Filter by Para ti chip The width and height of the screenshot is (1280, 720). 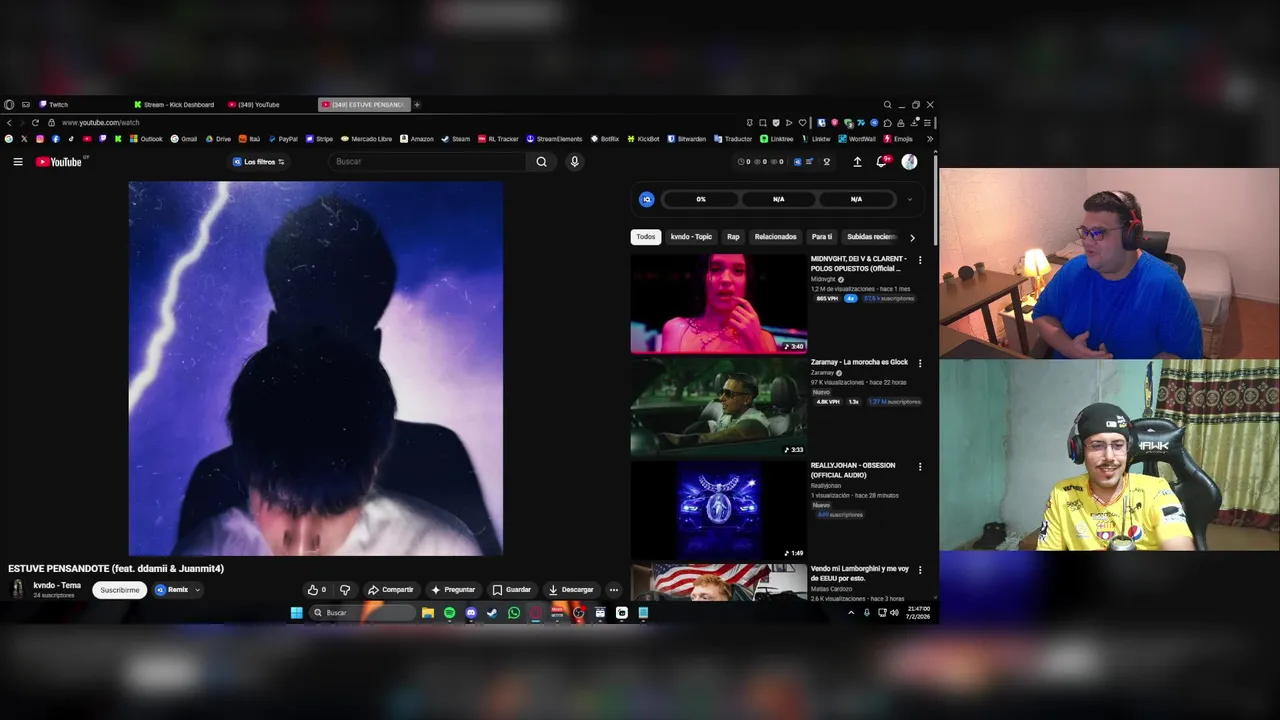[822, 237]
